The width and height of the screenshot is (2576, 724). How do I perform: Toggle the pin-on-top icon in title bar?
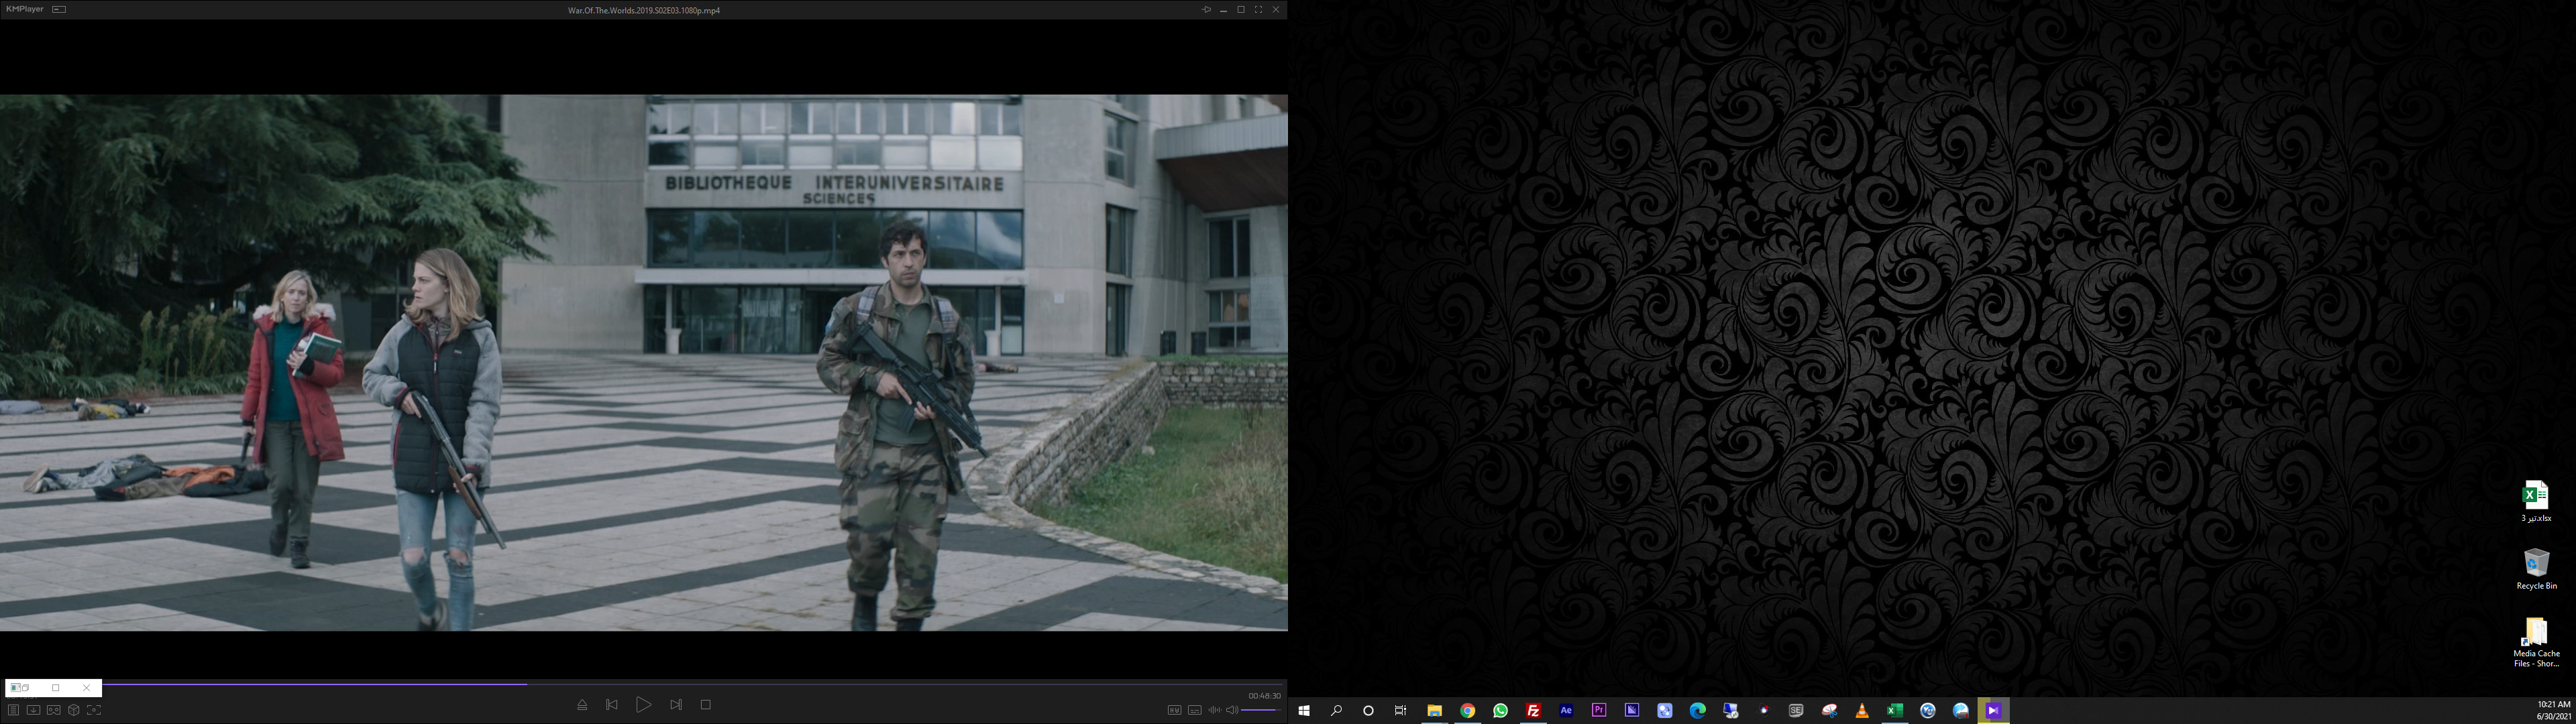pos(1206,10)
